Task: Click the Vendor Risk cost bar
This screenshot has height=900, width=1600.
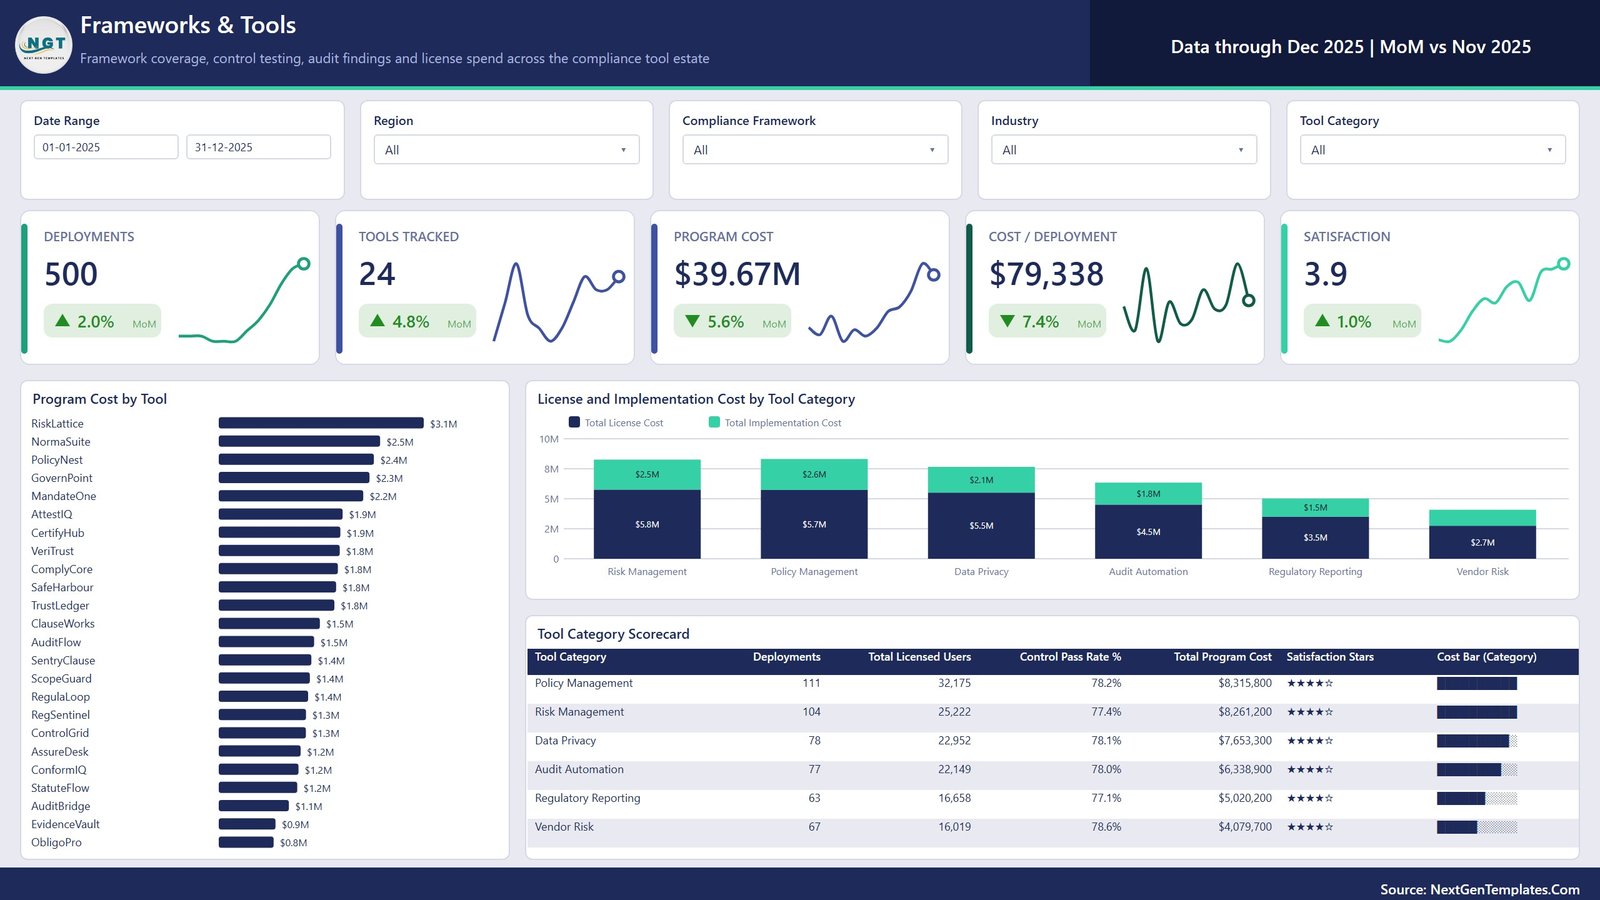Action: (x=1477, y=827)
